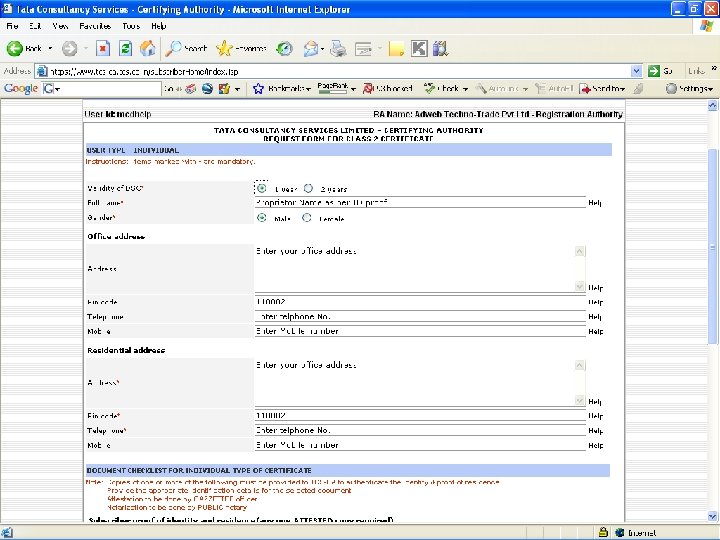The image size is (720, 540).
Task: Go to Home page via house icon
Action: [x=147, y=48]
